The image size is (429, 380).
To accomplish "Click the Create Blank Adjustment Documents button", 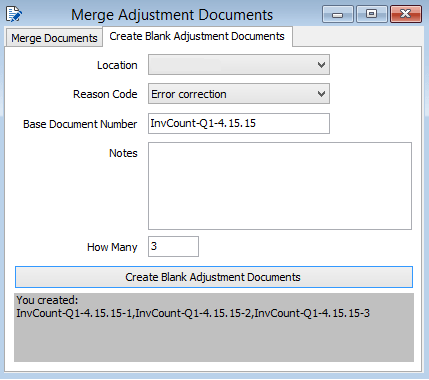I will pos(214,277).
